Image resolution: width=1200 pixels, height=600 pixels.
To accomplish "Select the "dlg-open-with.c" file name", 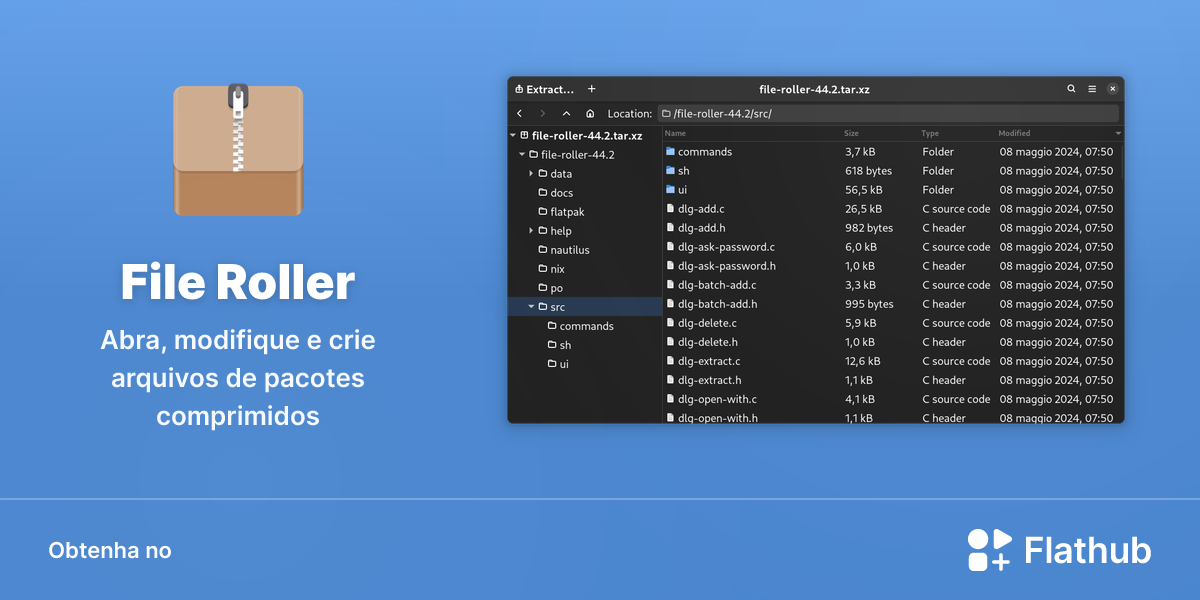I will (717, 399).
